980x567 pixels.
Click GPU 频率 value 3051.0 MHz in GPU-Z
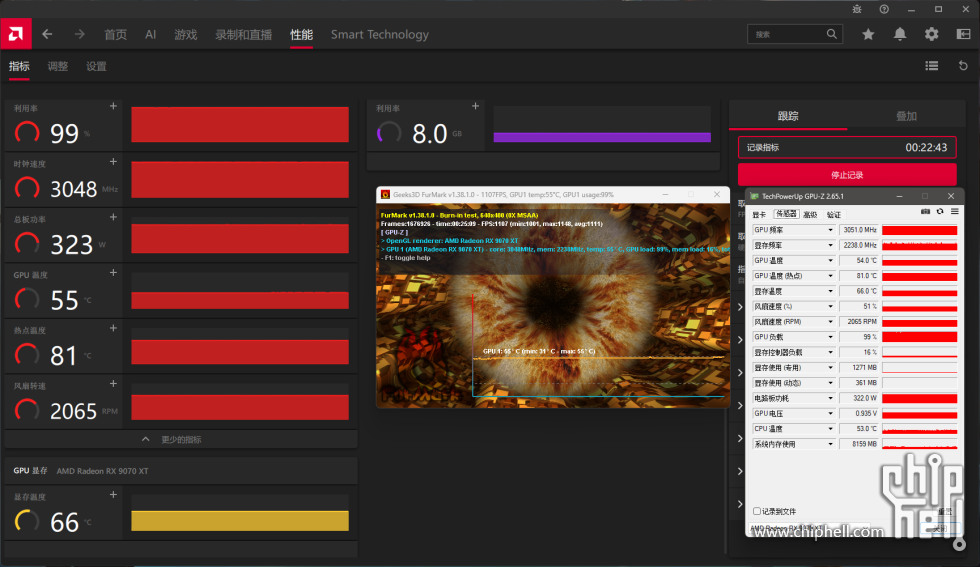click(859, 230)
